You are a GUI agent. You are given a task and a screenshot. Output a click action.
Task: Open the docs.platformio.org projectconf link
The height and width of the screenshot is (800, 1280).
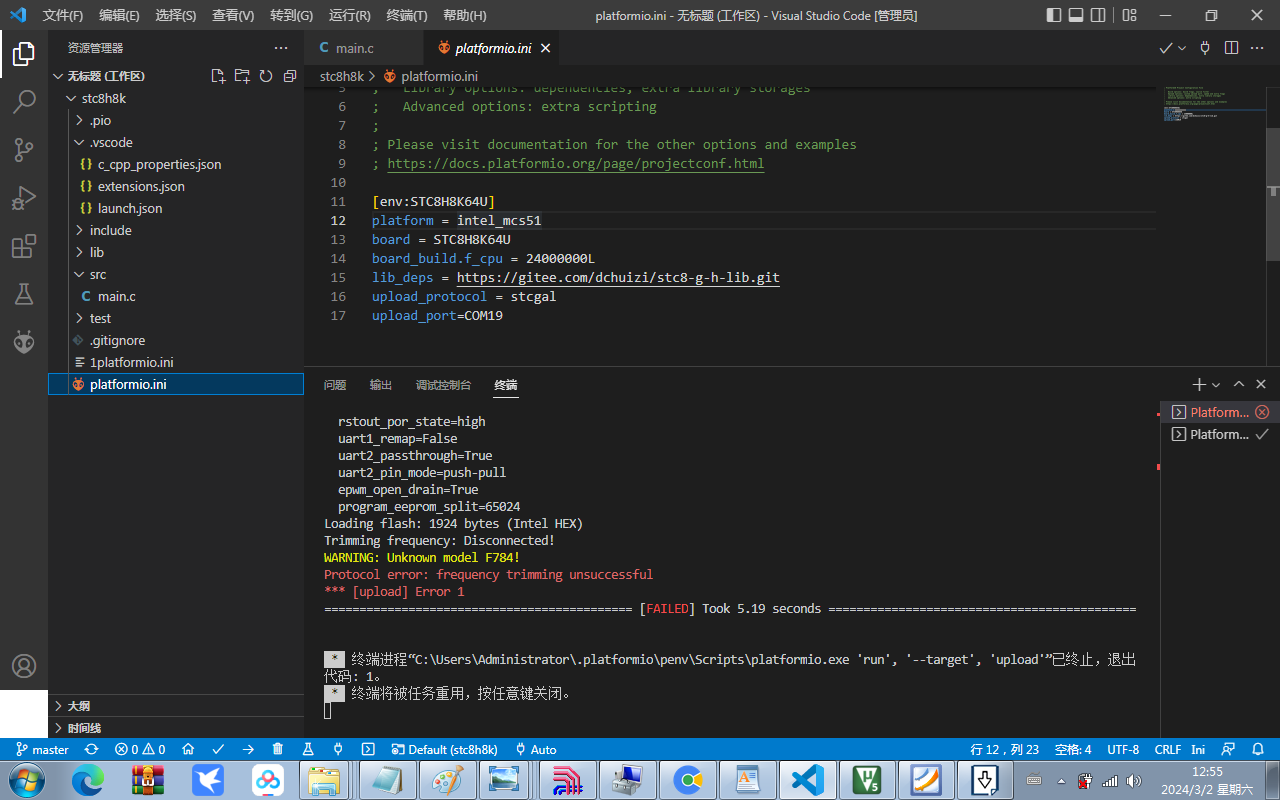click(x=575, y=163)
